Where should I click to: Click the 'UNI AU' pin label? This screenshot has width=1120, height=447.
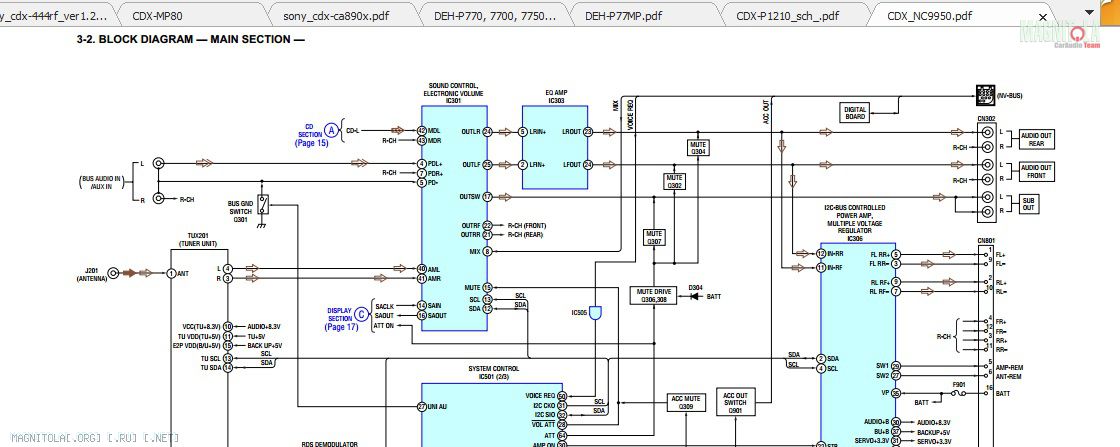(437, 406)
